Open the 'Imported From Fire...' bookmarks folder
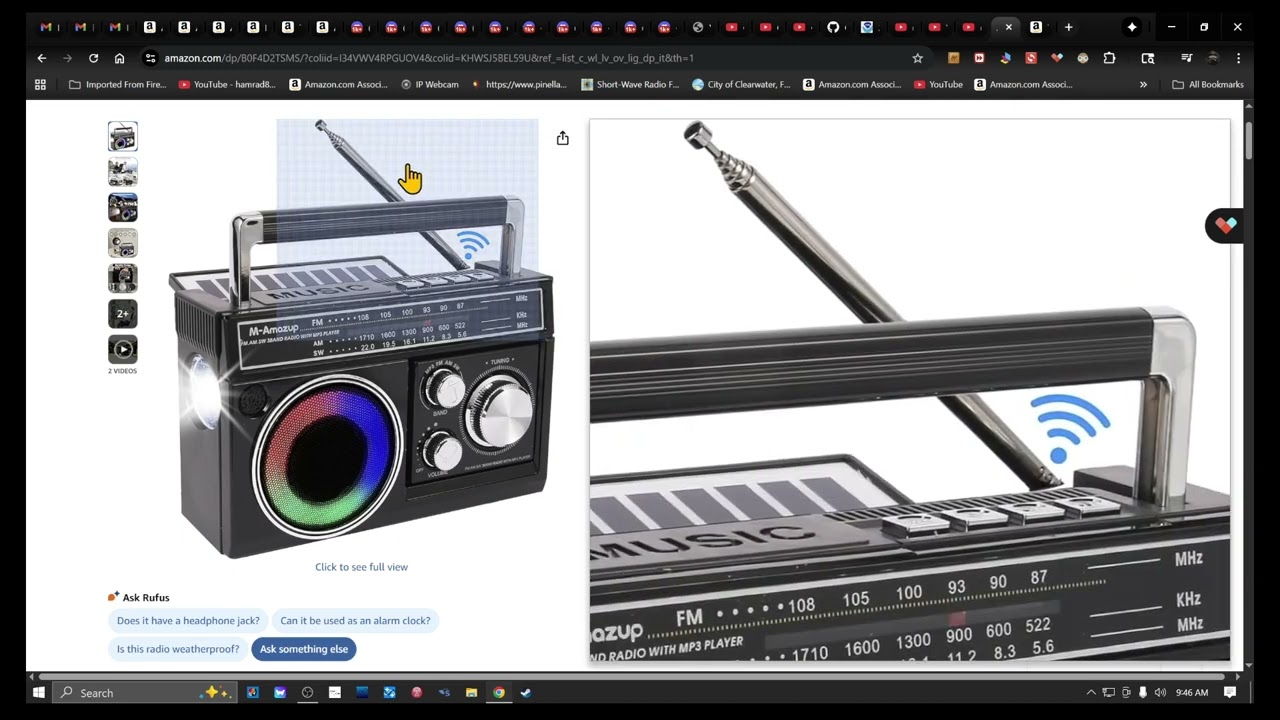This screenshot has height=720, width=1280. coord(117,85)
